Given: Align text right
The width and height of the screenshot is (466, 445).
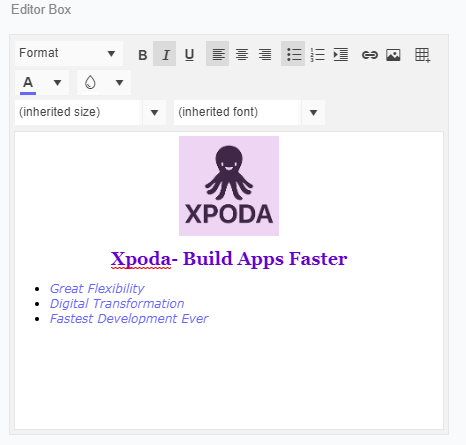Looking at the screenshot, I should click(265, 54).
